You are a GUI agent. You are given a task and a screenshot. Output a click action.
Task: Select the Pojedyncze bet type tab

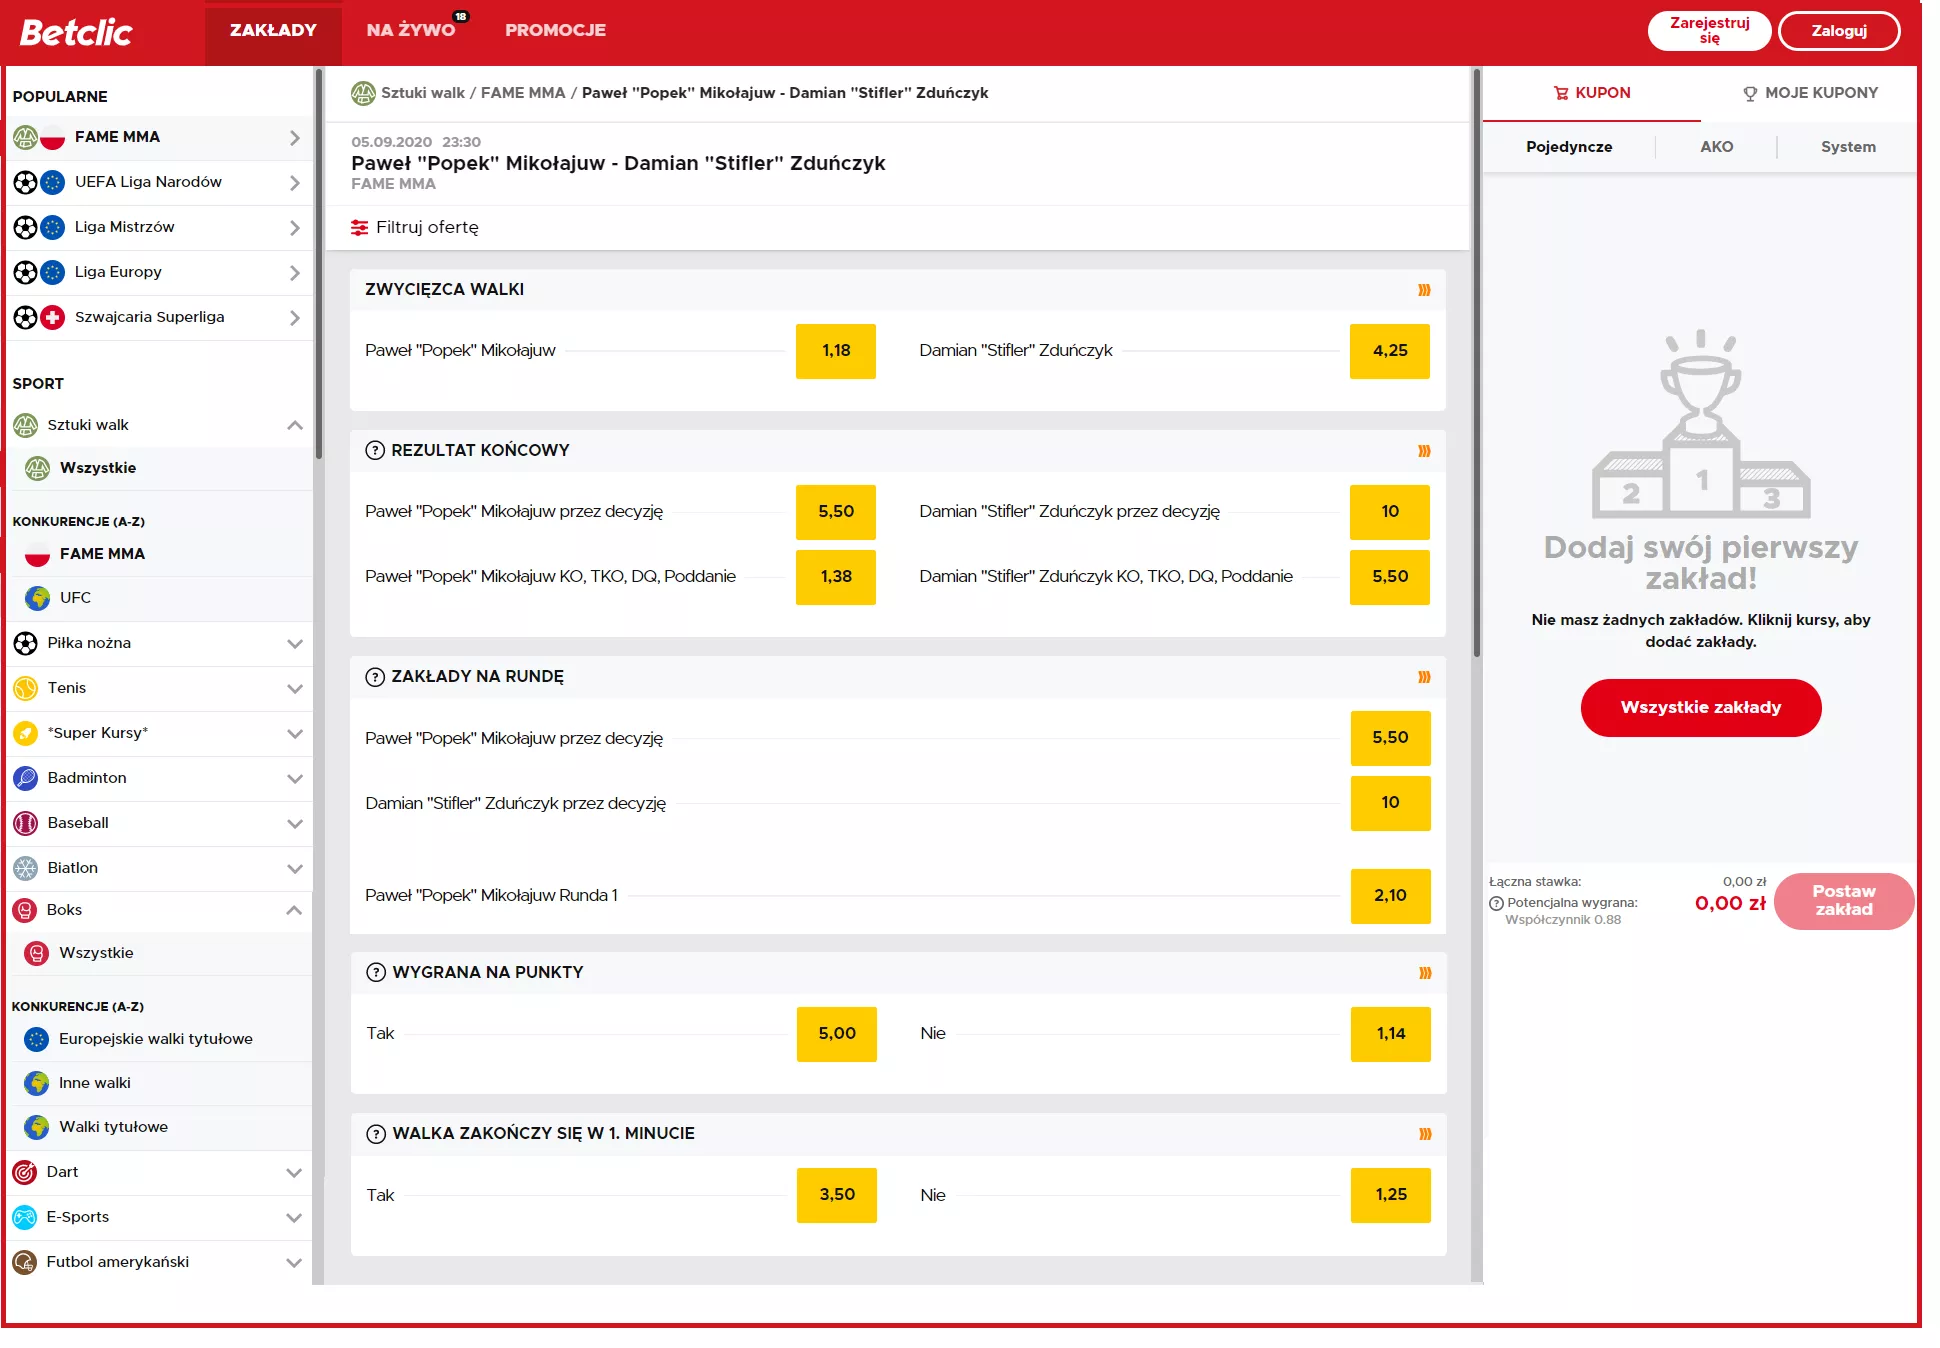(1569, 147)
